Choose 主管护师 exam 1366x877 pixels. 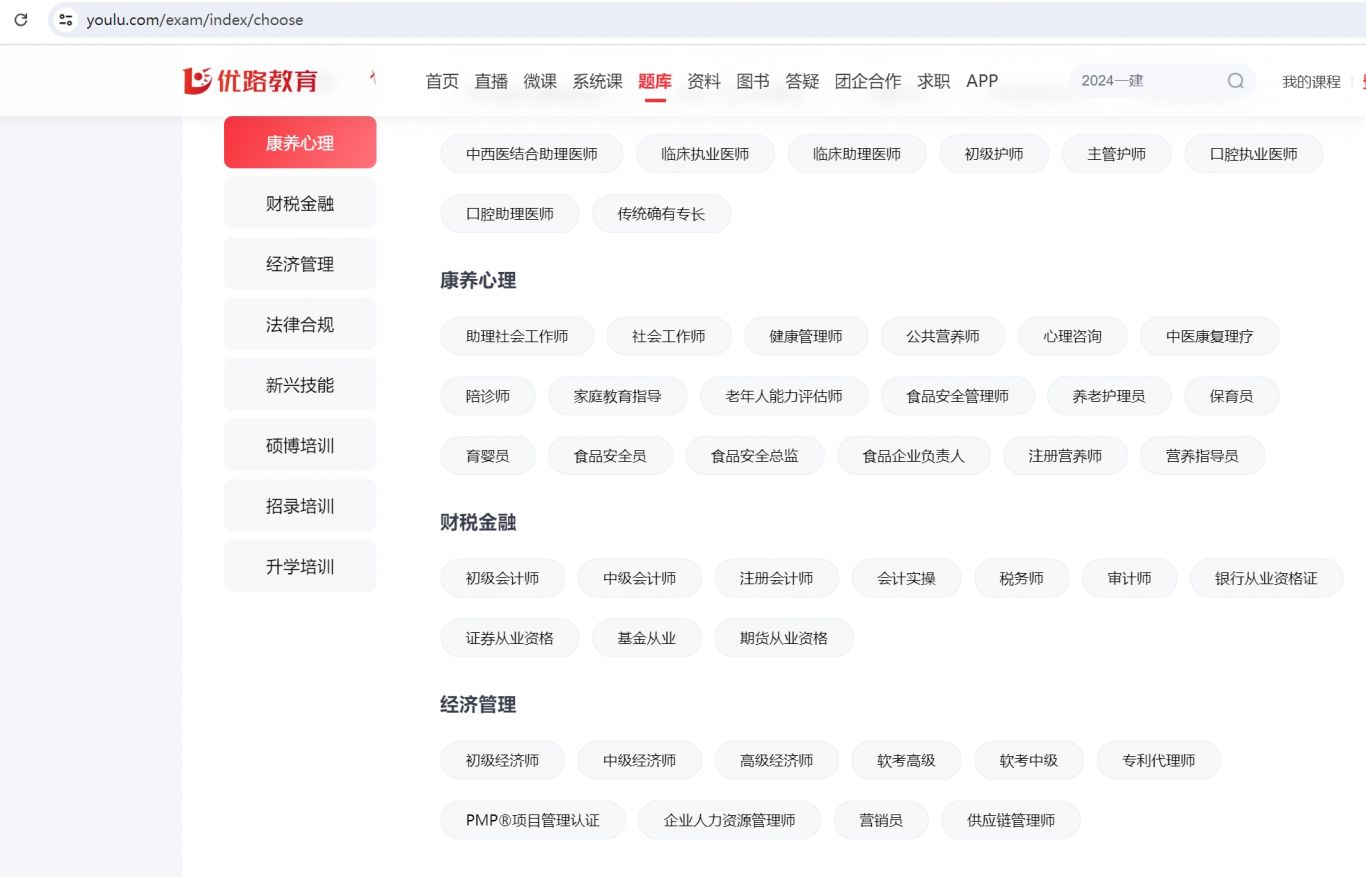(x=1117, y=154)
